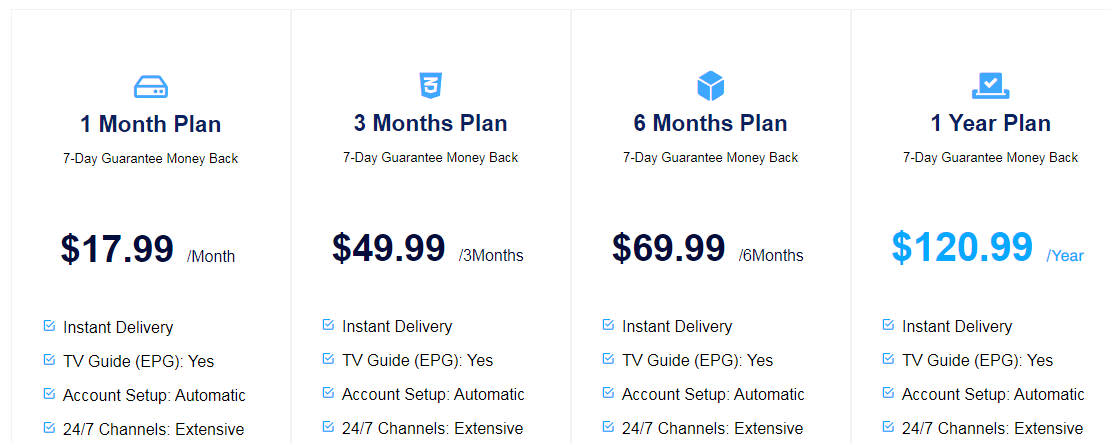Click the checkmark icon beside Instant Delivery in 1 Month Plan

point(49,326)
